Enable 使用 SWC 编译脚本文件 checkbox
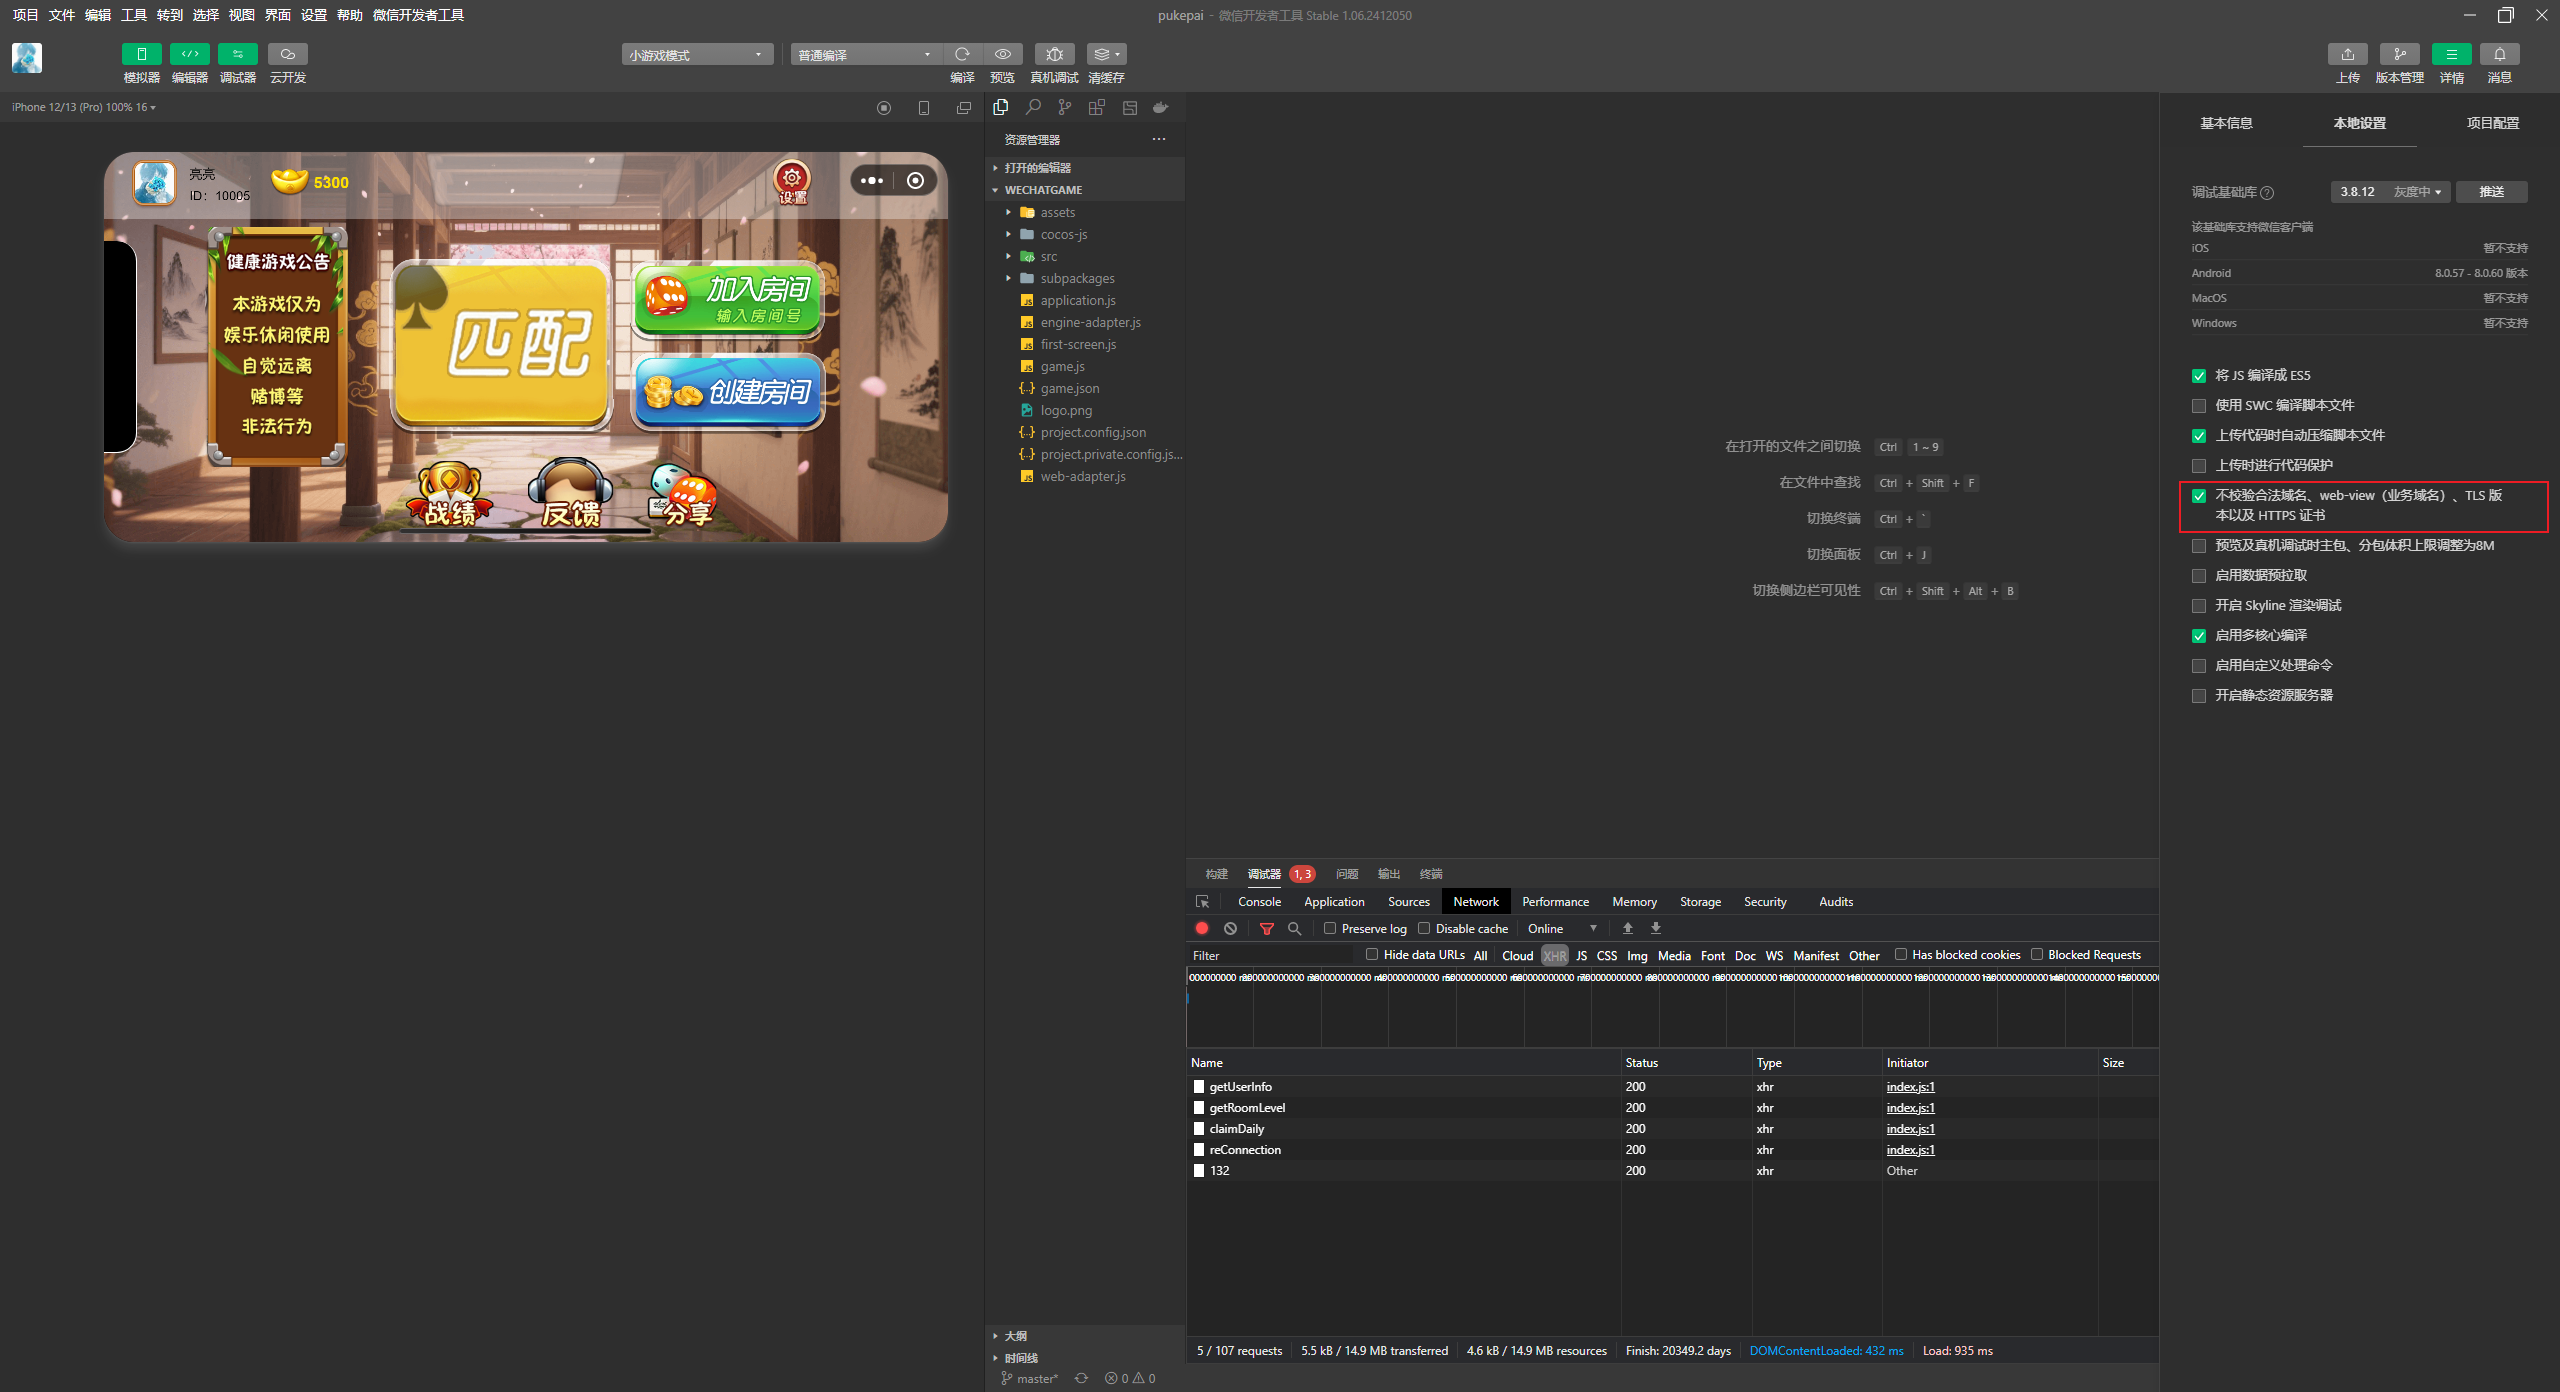The height and width of the screenshot is (1392, 2560). click(2199, 406)
